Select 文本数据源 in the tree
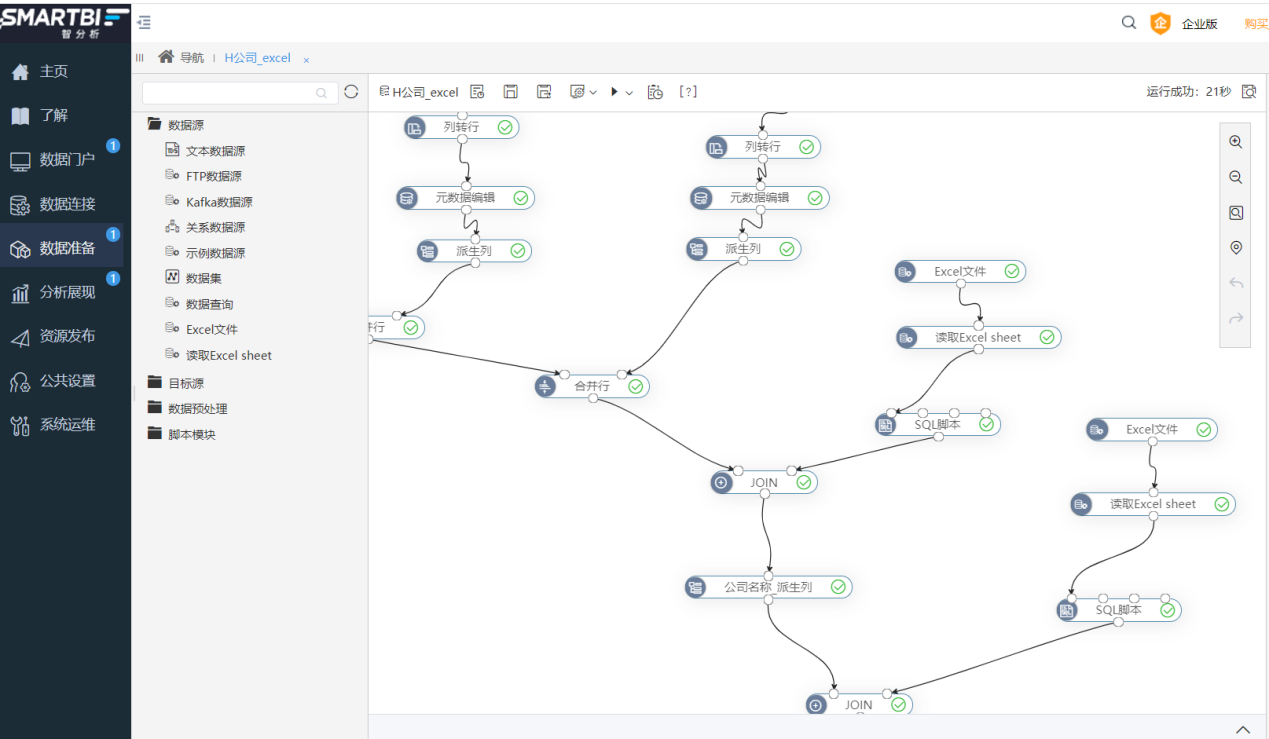 point(205,151)
